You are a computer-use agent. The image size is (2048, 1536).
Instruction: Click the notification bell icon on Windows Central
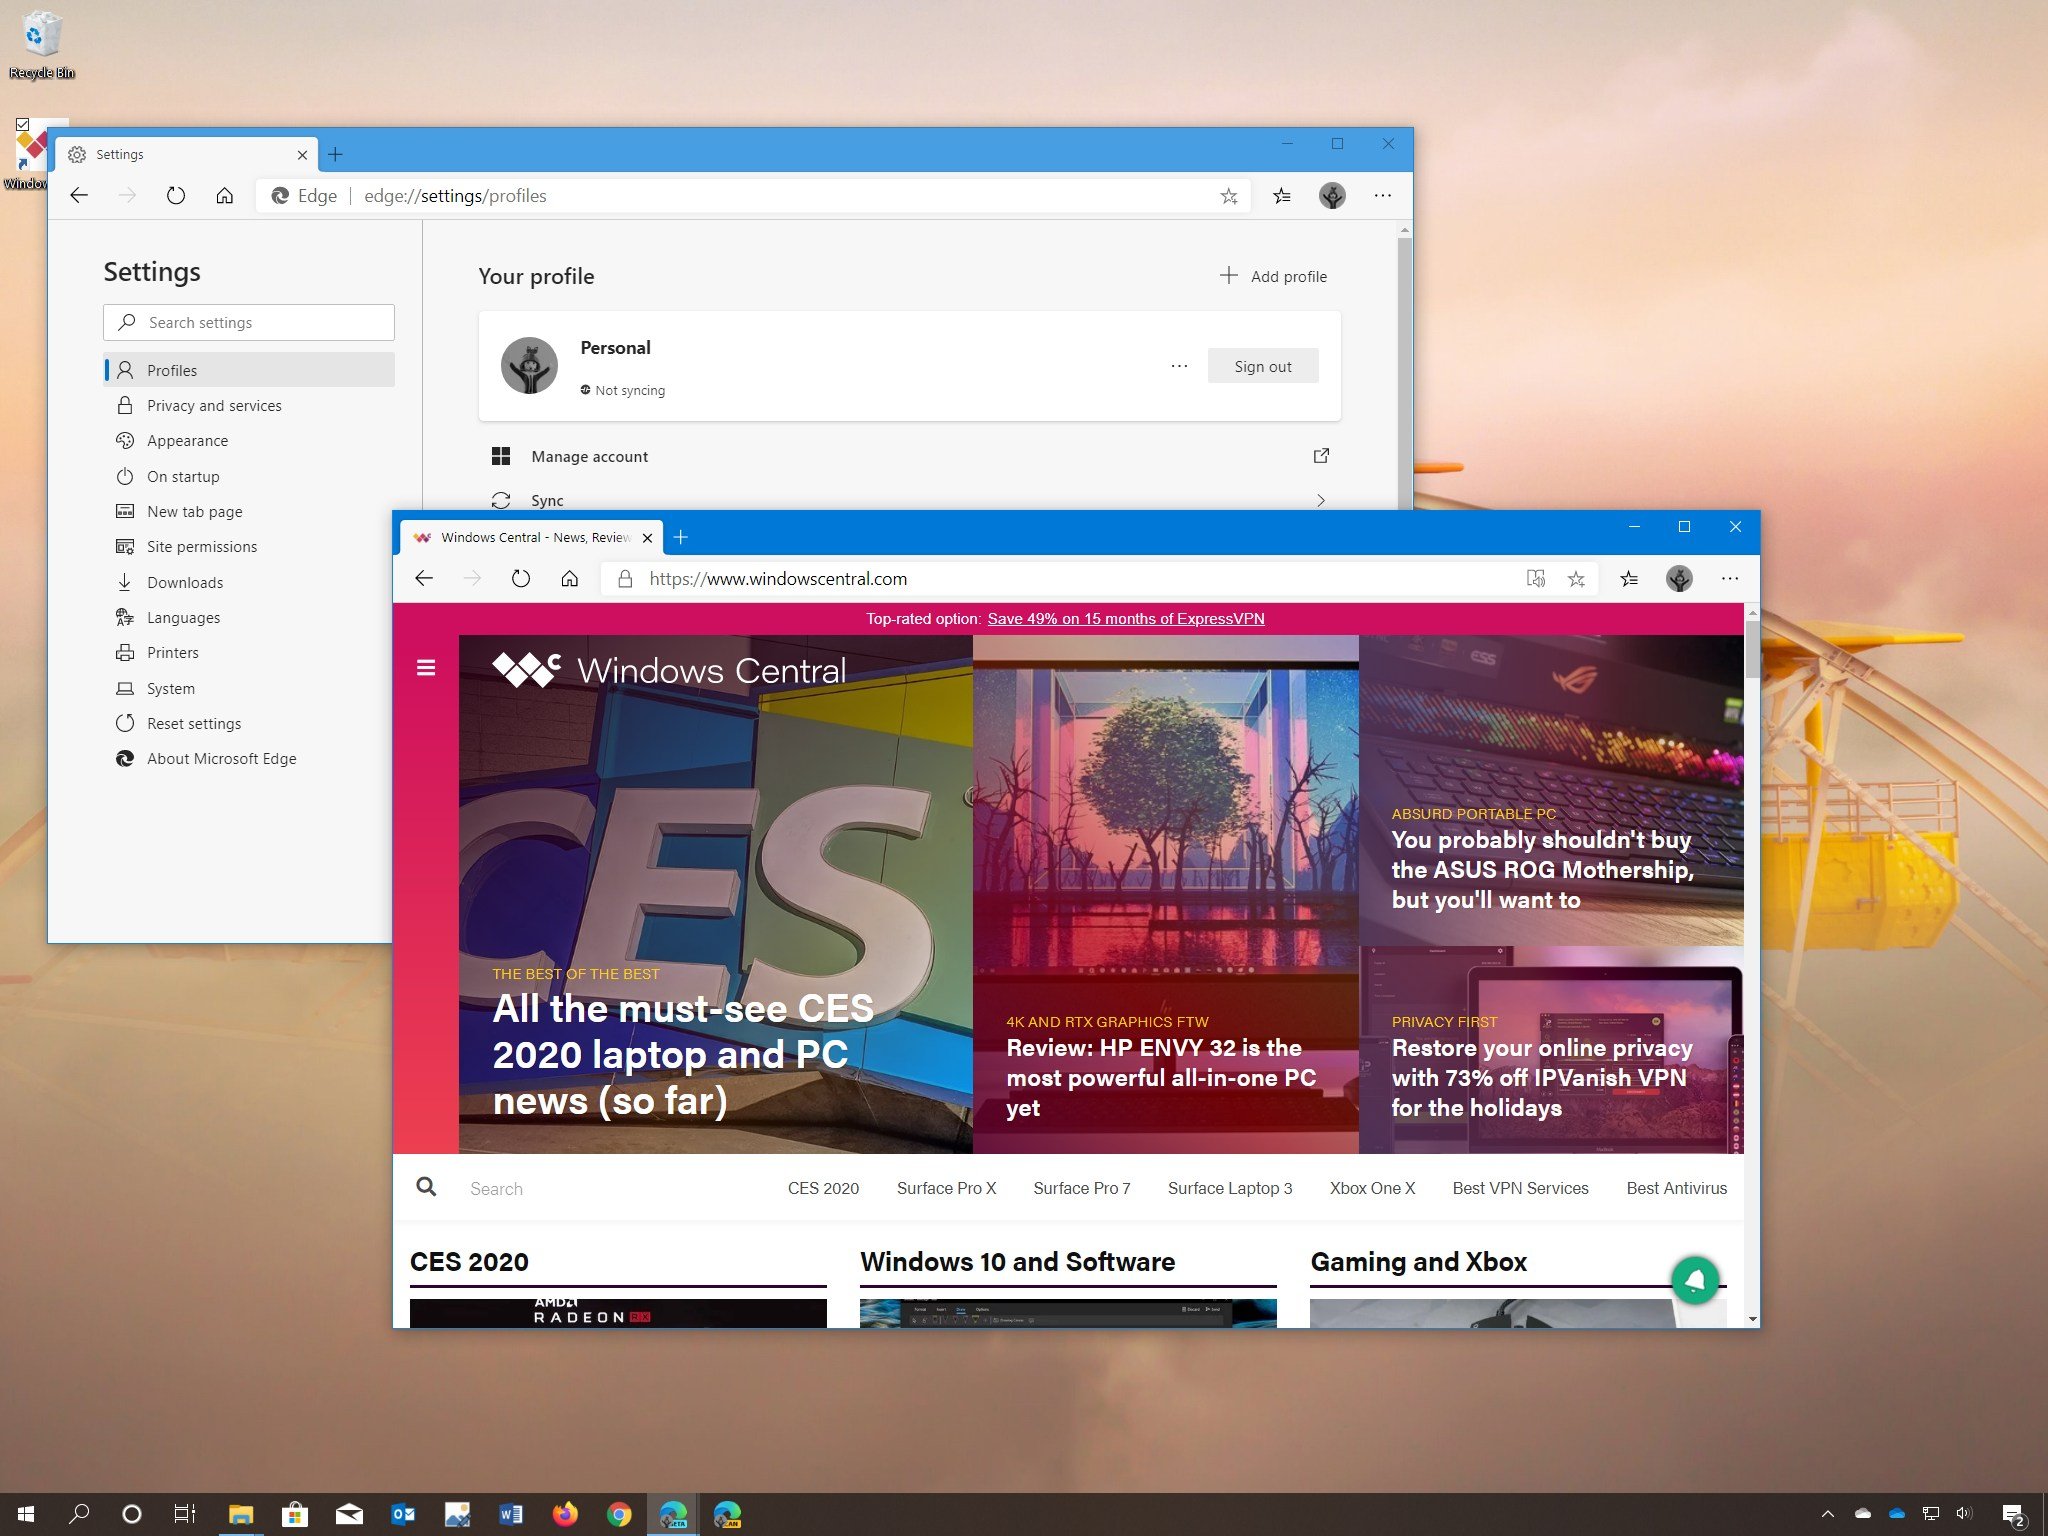tap(1695, 1281)
